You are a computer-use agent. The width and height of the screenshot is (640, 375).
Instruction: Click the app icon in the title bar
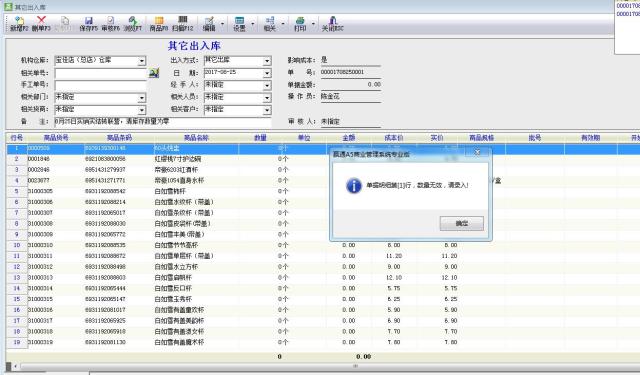click(x=8, y=7)
